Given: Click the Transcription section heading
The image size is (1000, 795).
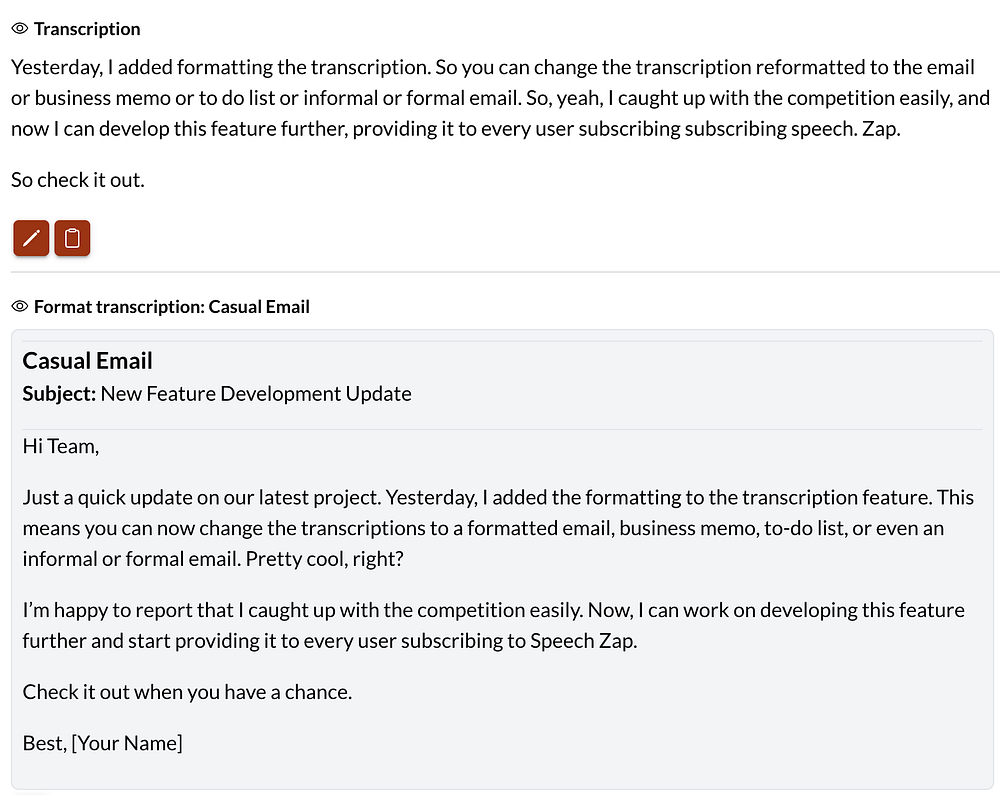Looking at the screenshot, I should [x=87, y=29].
